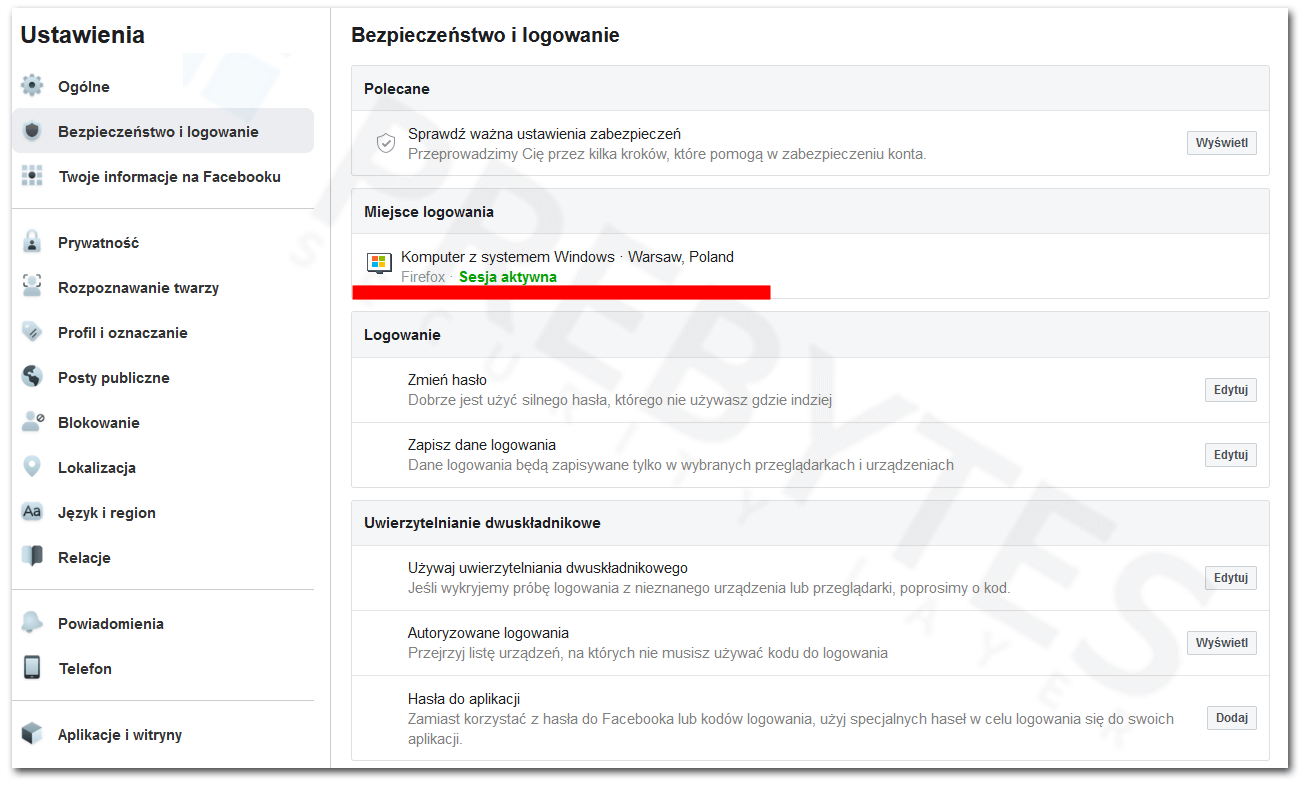The width and height of the screenshot is (1306, 785).
Task: Select the Telefon phone icon
Action: (31, 668)
